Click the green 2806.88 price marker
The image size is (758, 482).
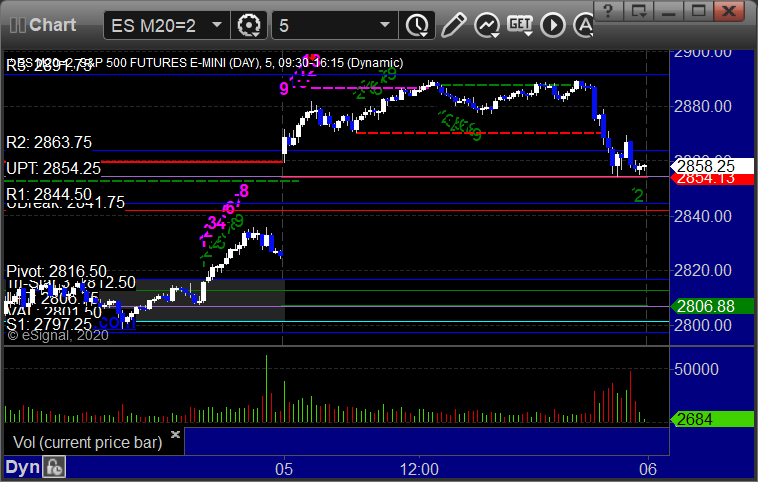coord(711,306)
